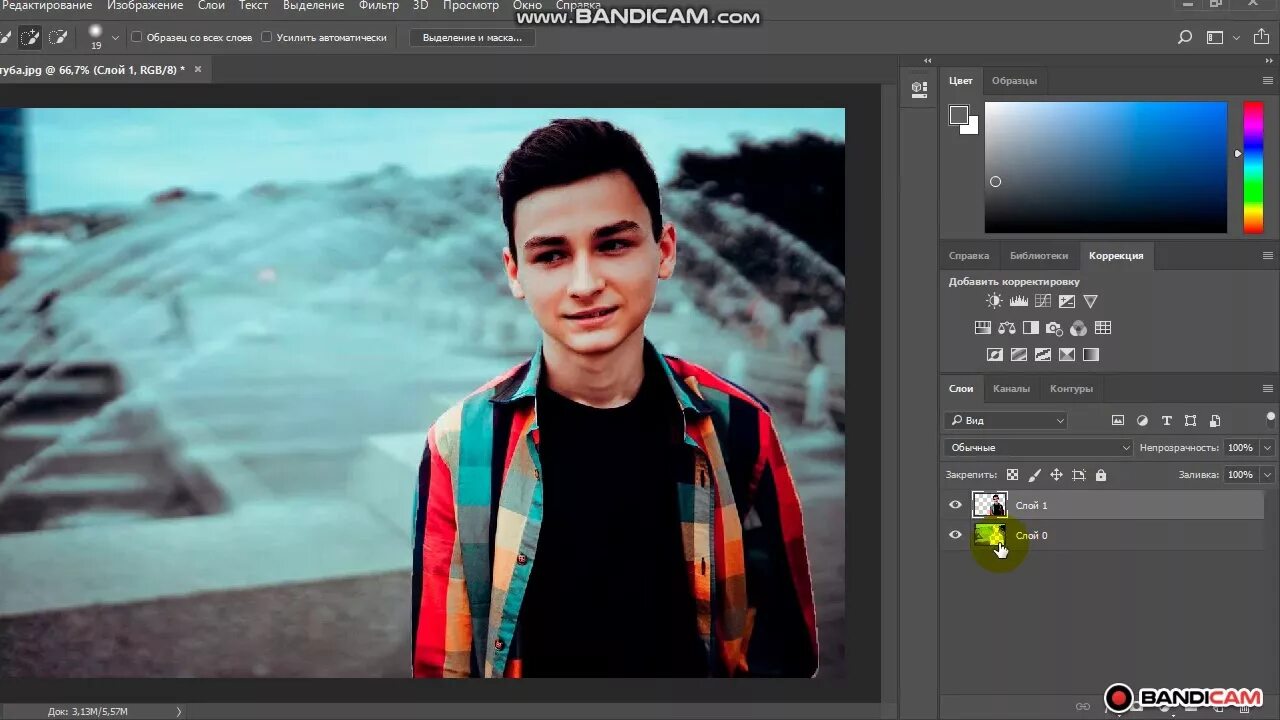Hide layer 'Слой 0' with eye icon
The image size is (1280, 720).
[x=955, y=535]
